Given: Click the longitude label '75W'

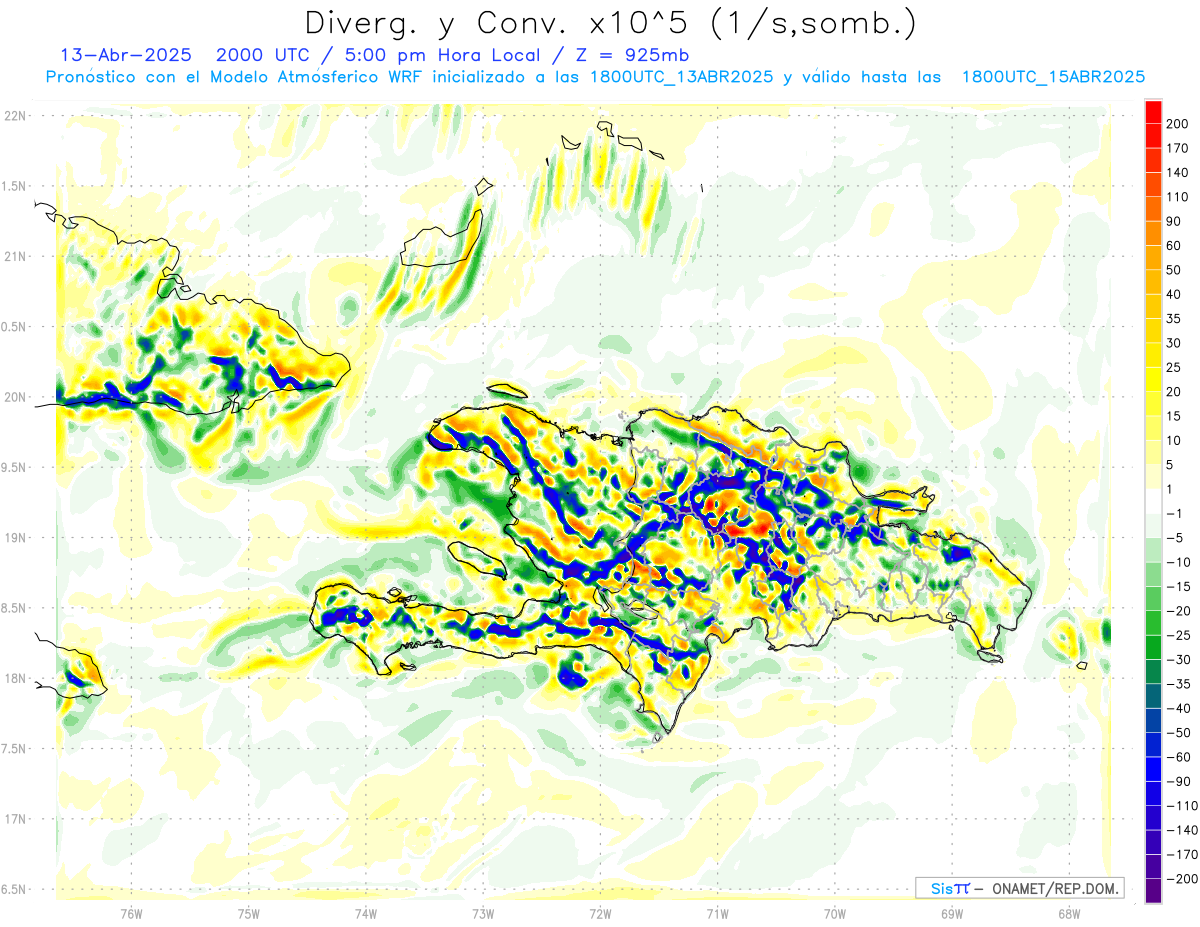Looking at the screenshot, I should [x=249, y=913].
